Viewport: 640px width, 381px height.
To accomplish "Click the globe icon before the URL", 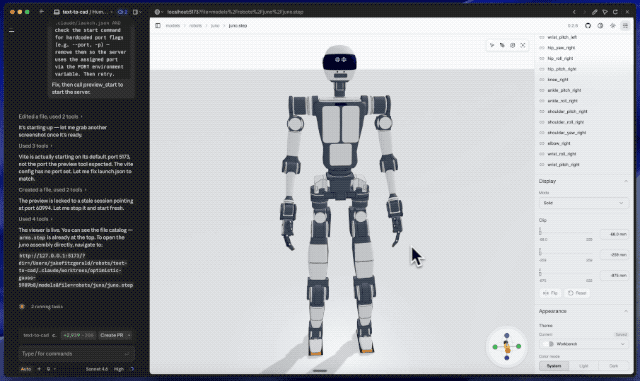I will coord(157,12).
